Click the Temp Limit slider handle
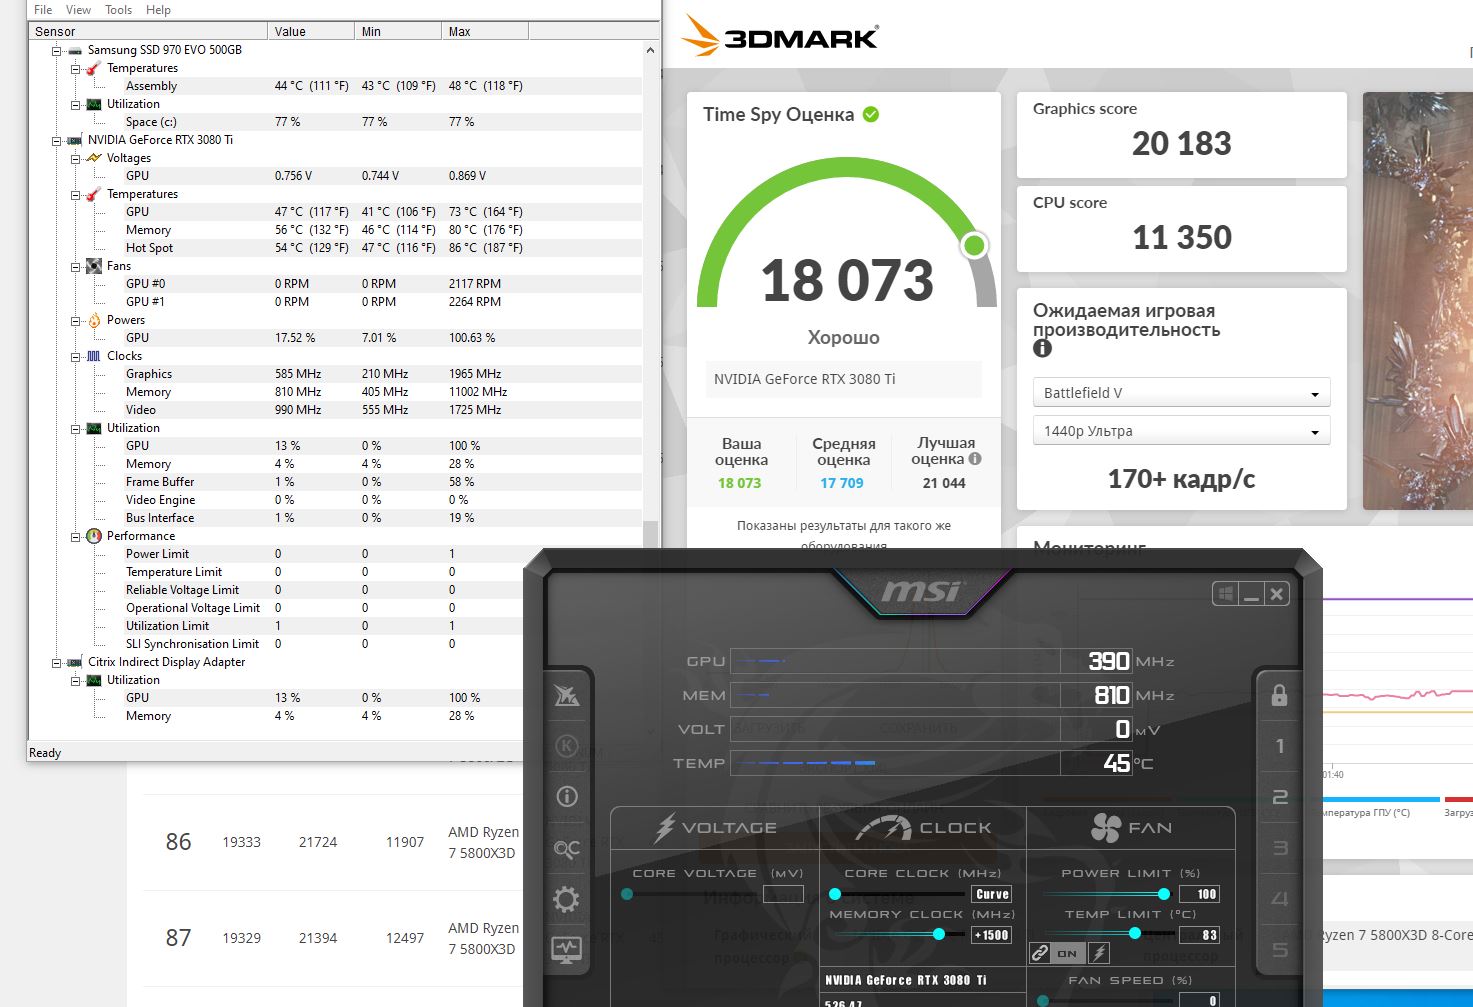The height and width of the screenshot is (1007, 1473). click(x=1134, y=934)
